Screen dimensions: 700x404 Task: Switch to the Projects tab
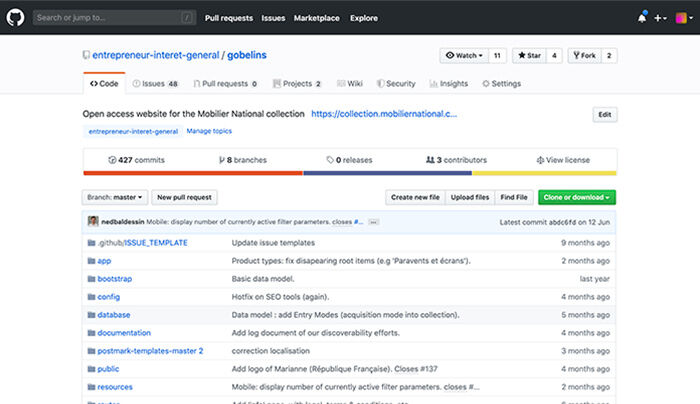[297, 83]
